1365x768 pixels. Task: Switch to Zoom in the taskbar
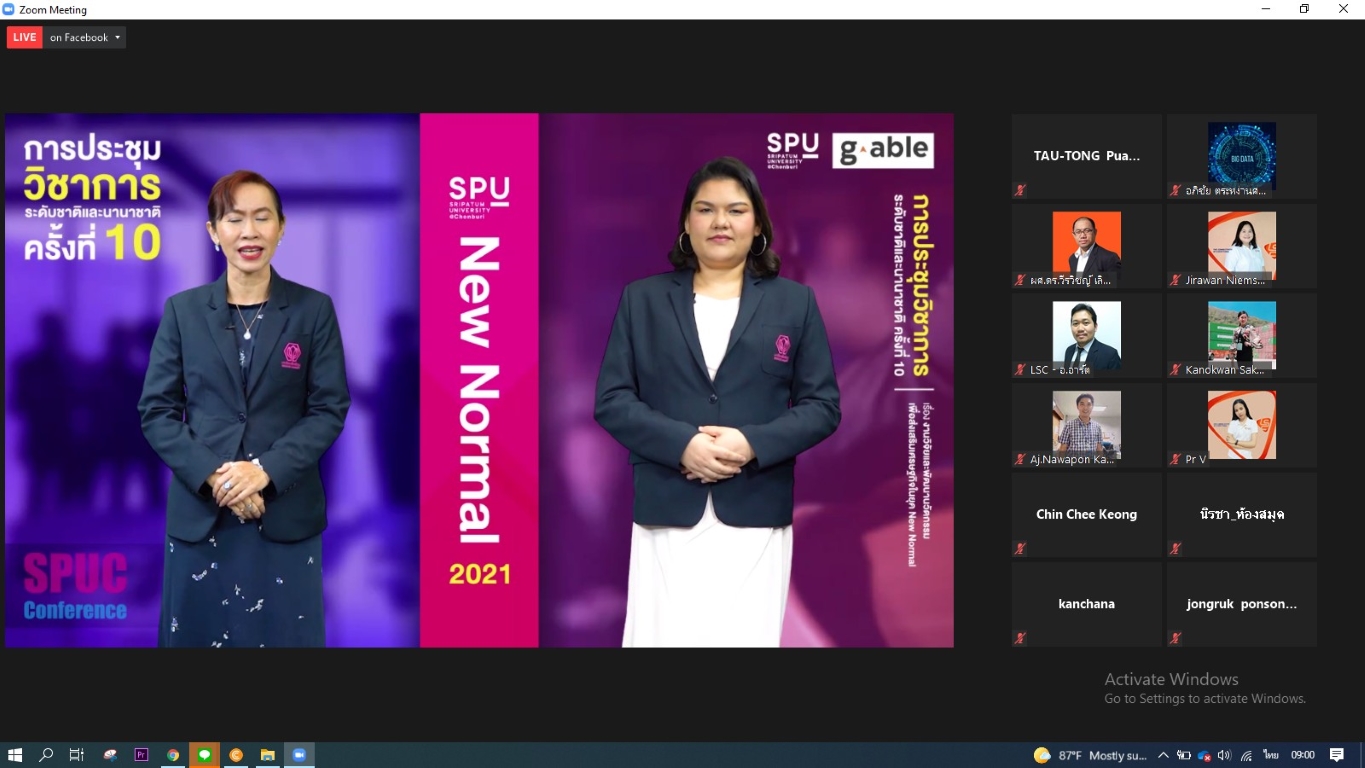[x=299, y=755]
